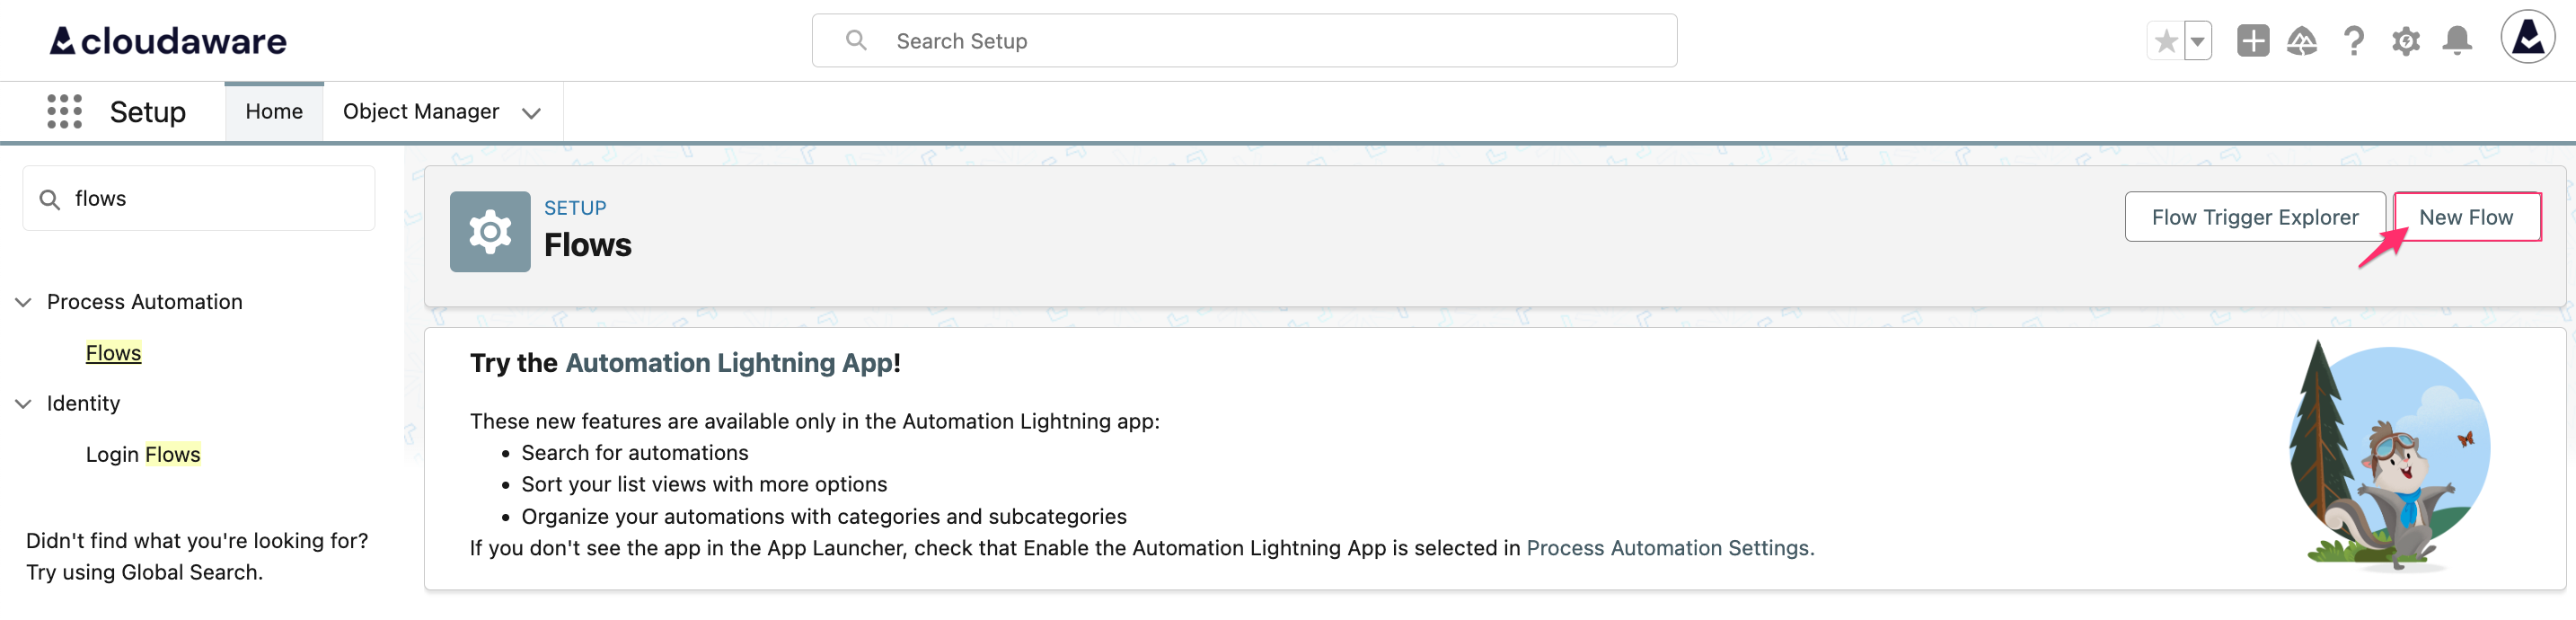Click the Cloudaware logo
2576x620 pixels.
(166, 40)
